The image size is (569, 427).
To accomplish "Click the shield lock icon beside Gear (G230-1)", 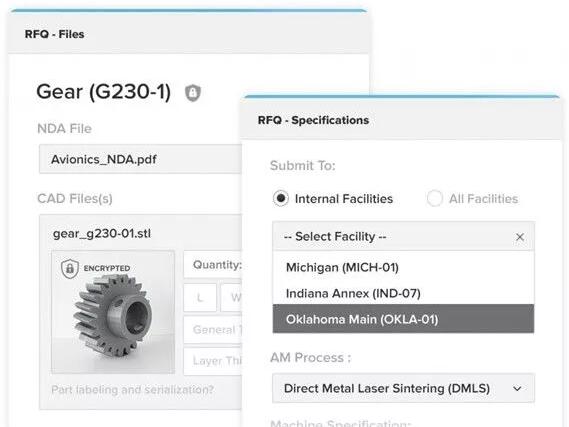I will 193,93.
